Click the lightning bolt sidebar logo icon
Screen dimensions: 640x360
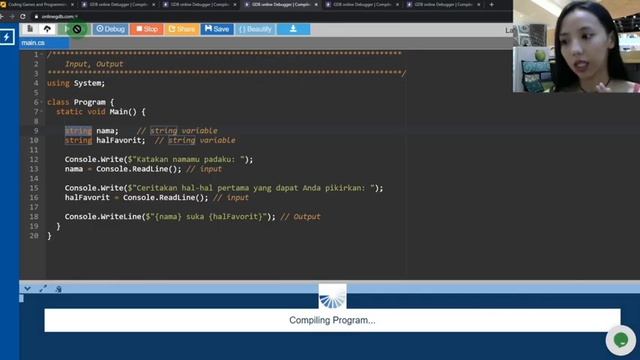tap(7, 37)
